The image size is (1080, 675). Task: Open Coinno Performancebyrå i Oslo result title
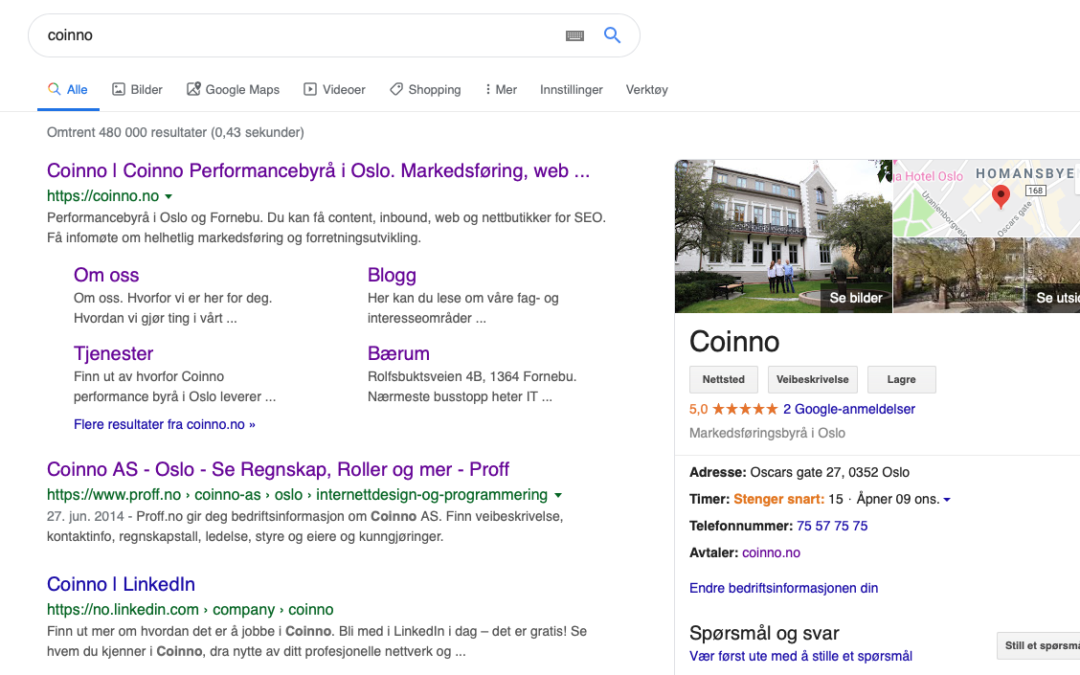318,171
